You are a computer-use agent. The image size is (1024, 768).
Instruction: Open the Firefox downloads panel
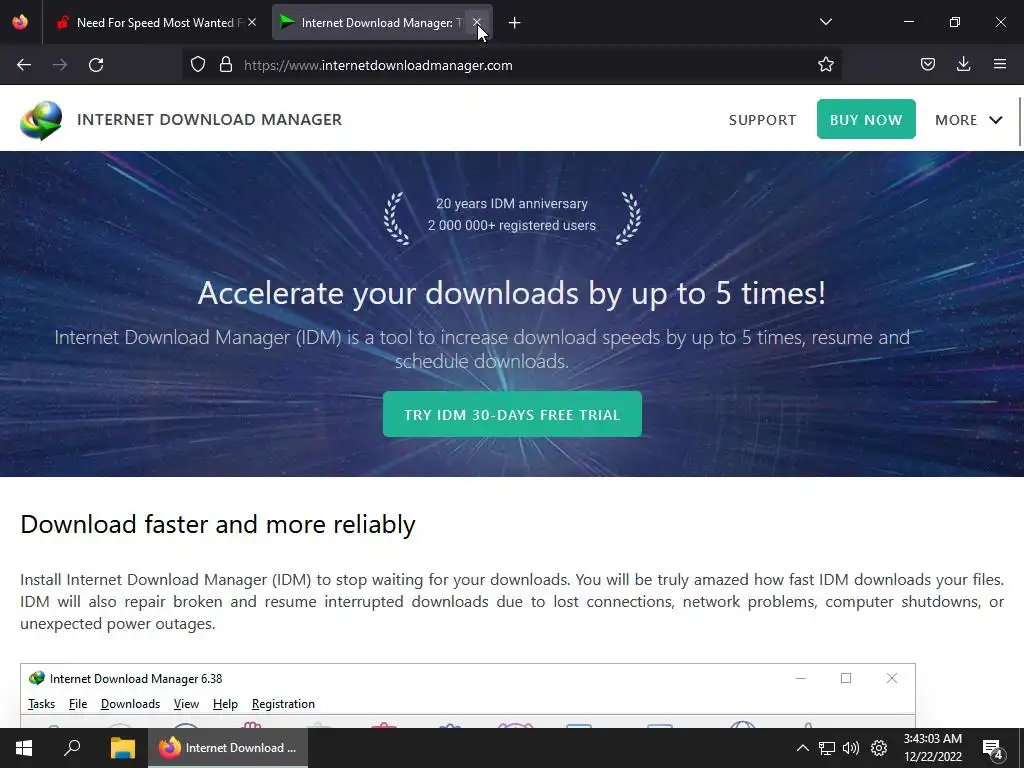pos(963,65)
